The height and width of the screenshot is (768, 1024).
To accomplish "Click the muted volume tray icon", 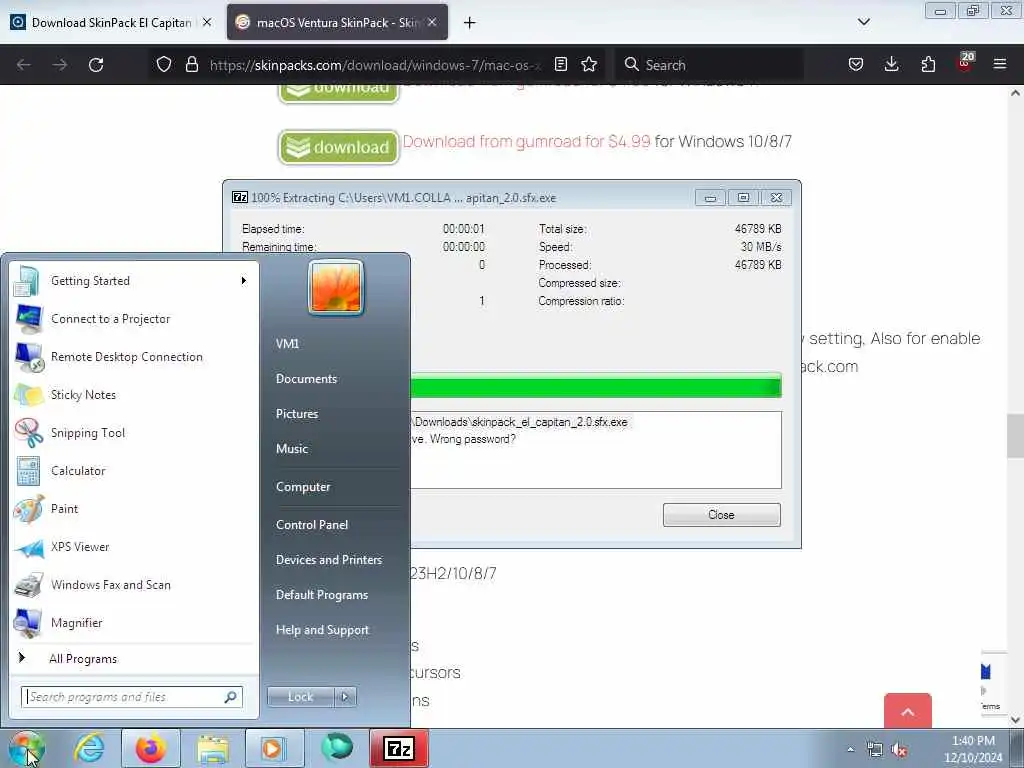I will pyautogui.click(x=899, y=750).
